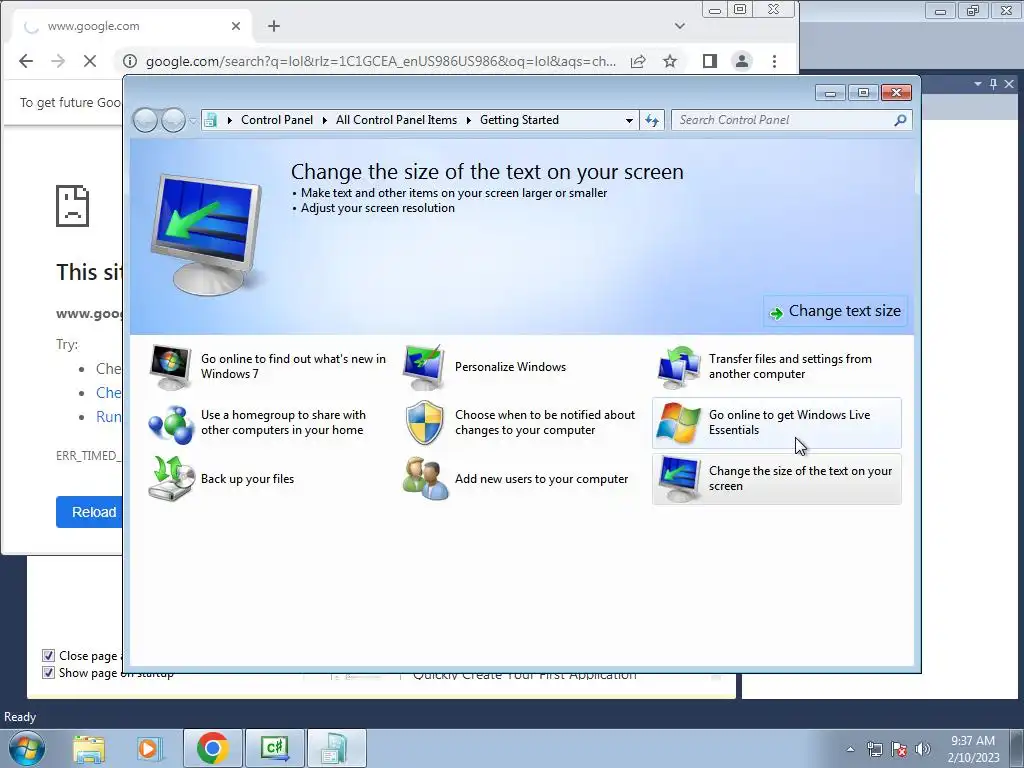
Task: Open a new Chrome tab
Action: coord(274,26)
